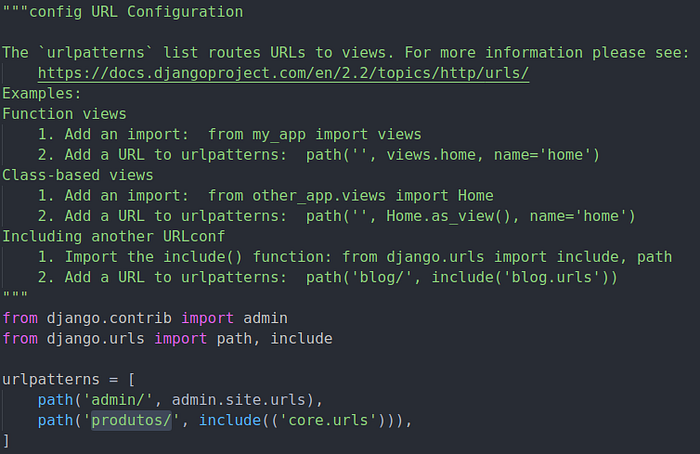Click 'core.urls' inside include call

(x=328, y=420)
